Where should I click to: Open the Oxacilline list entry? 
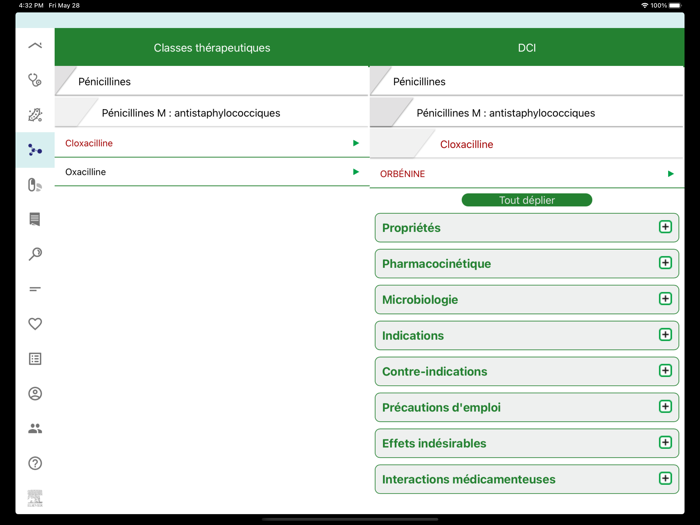(x=212, y=172)
